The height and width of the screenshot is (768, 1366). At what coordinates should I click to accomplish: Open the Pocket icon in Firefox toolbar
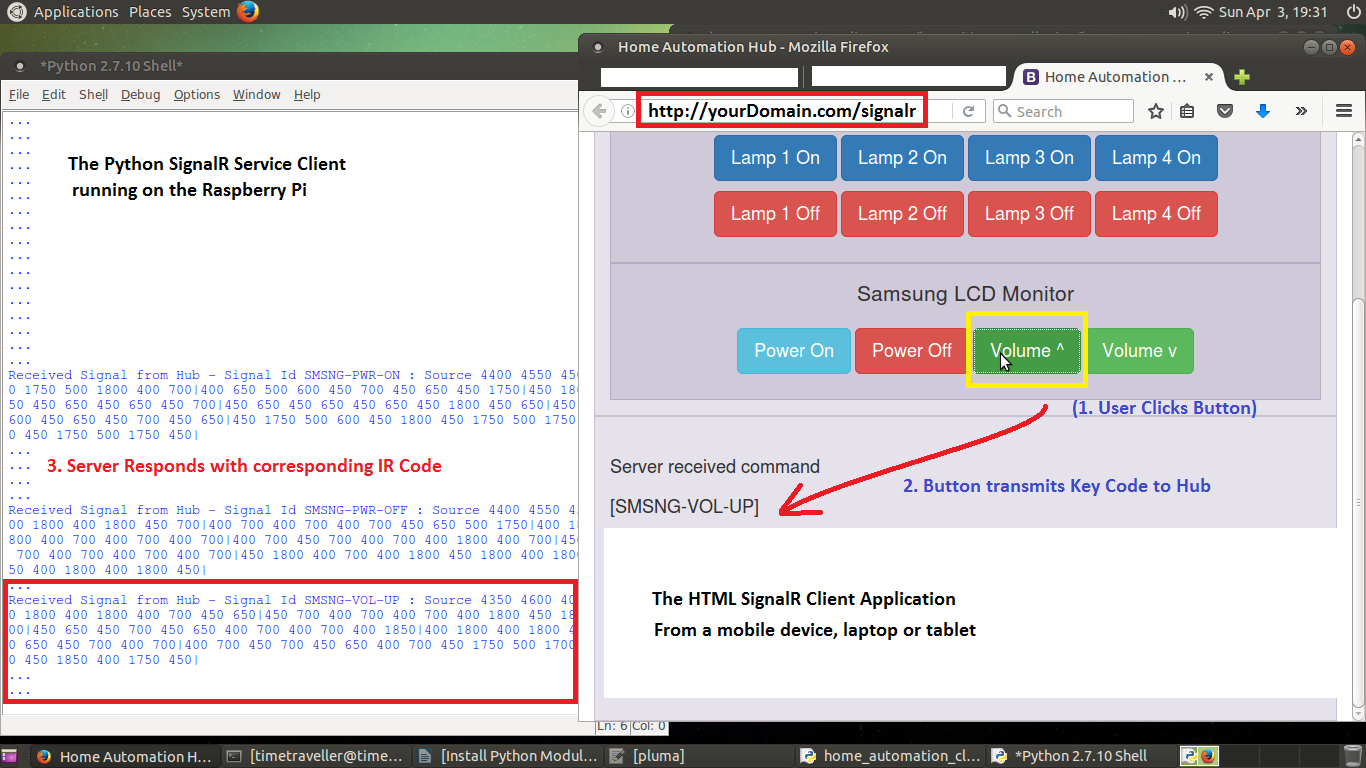coord(1225,111)
